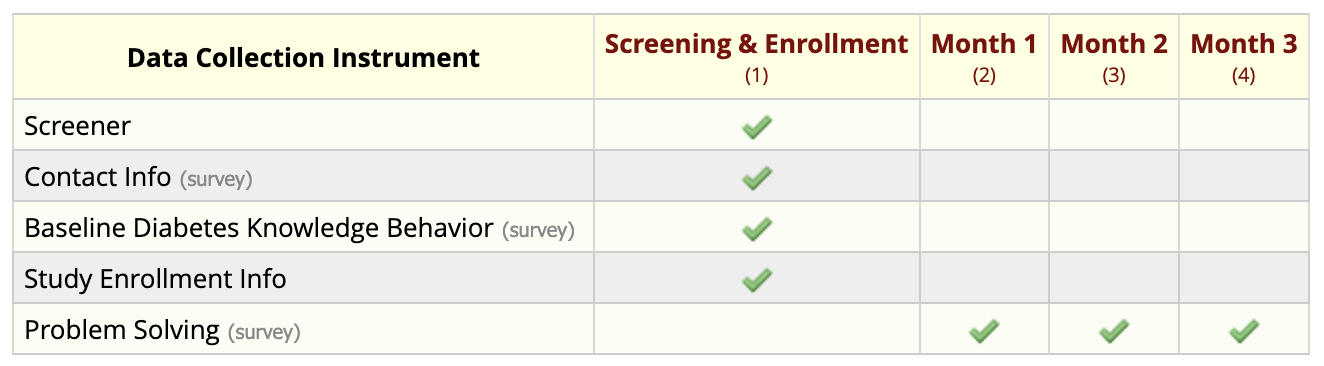Click empty Screener cell under Month 1
Viewport: 1324px width, 366px height.
click(984, 125)
